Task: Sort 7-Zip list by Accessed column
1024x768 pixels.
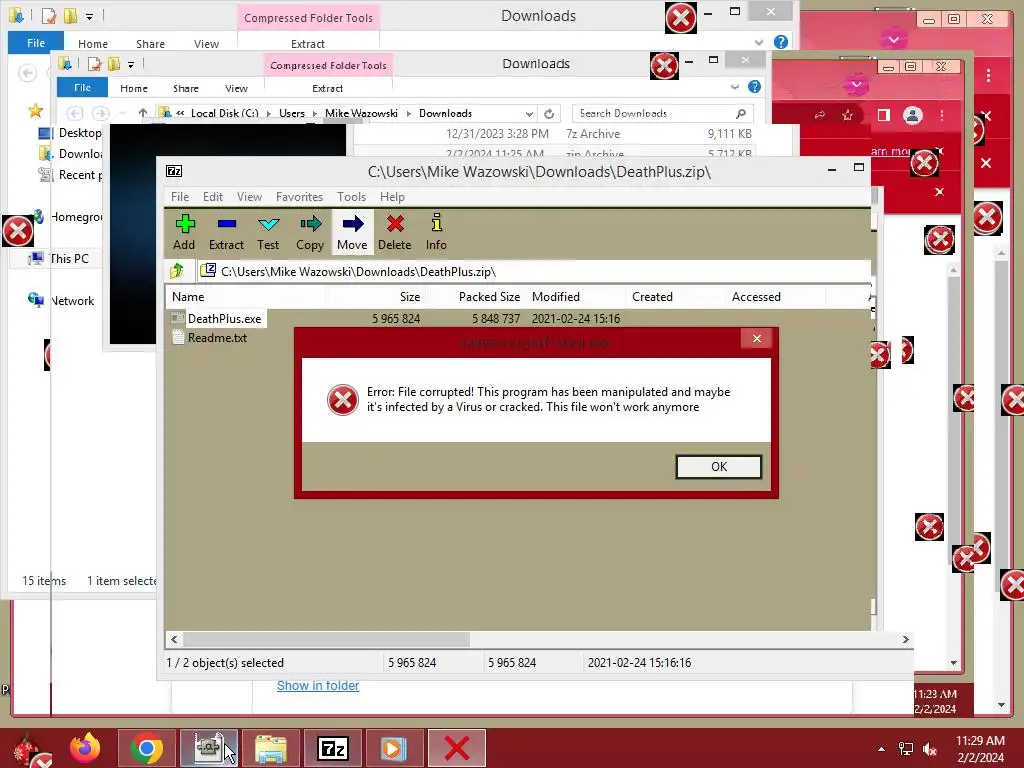Action: (x=775, y=296)
